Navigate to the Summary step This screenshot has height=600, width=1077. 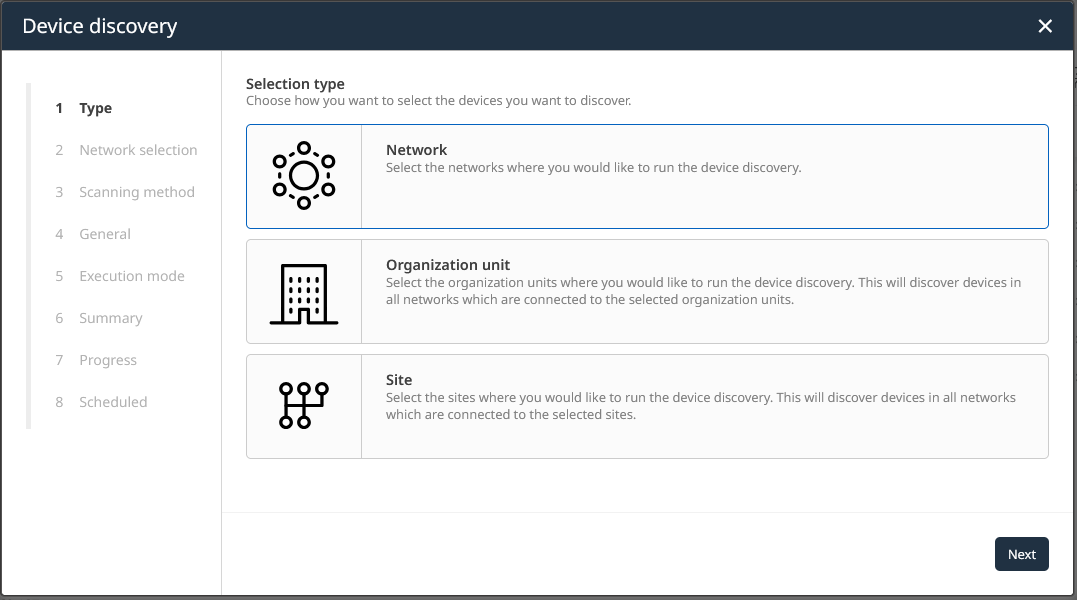click(111, 318)
